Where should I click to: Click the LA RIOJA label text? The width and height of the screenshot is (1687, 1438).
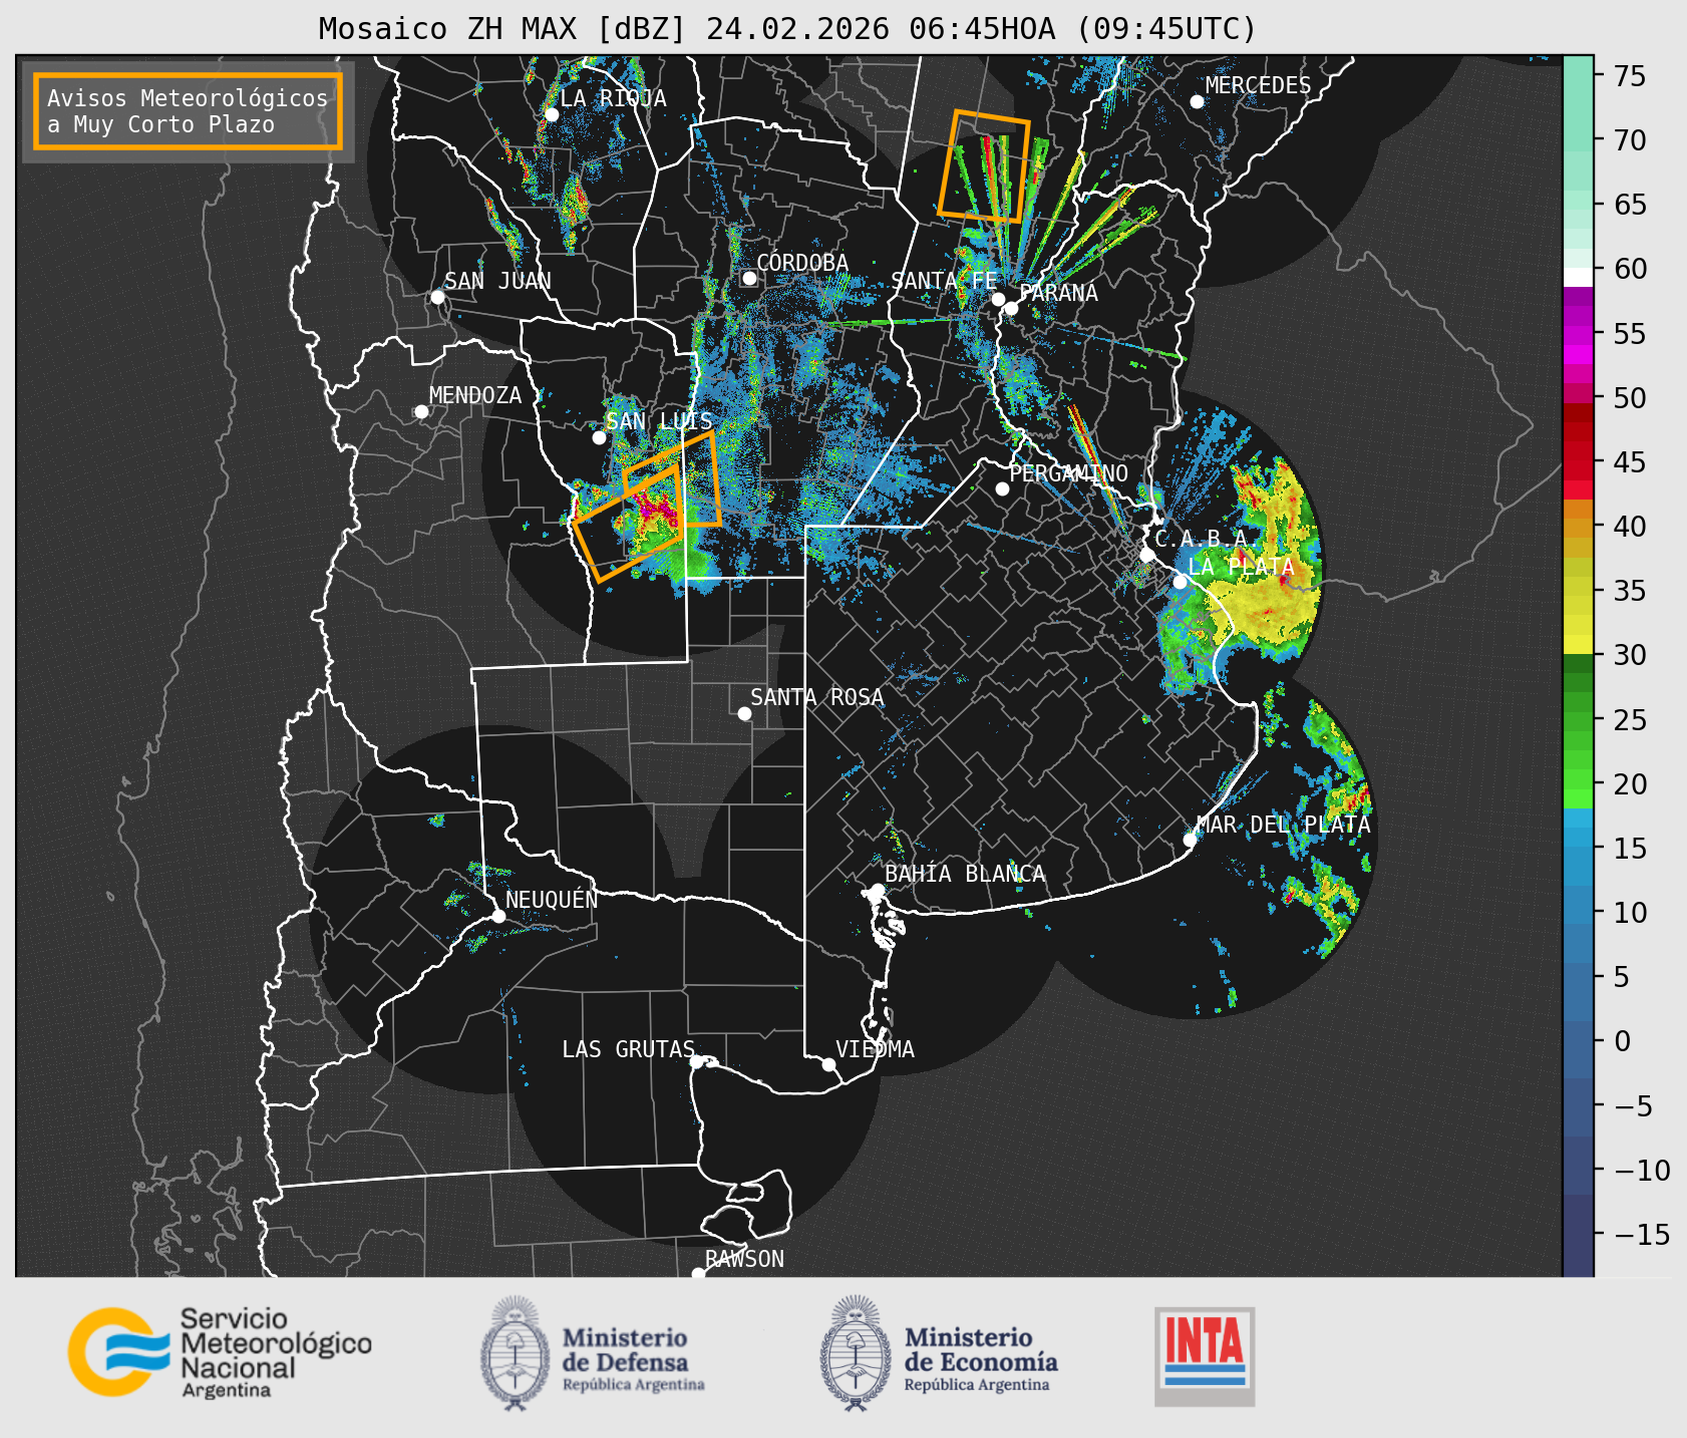613,98
